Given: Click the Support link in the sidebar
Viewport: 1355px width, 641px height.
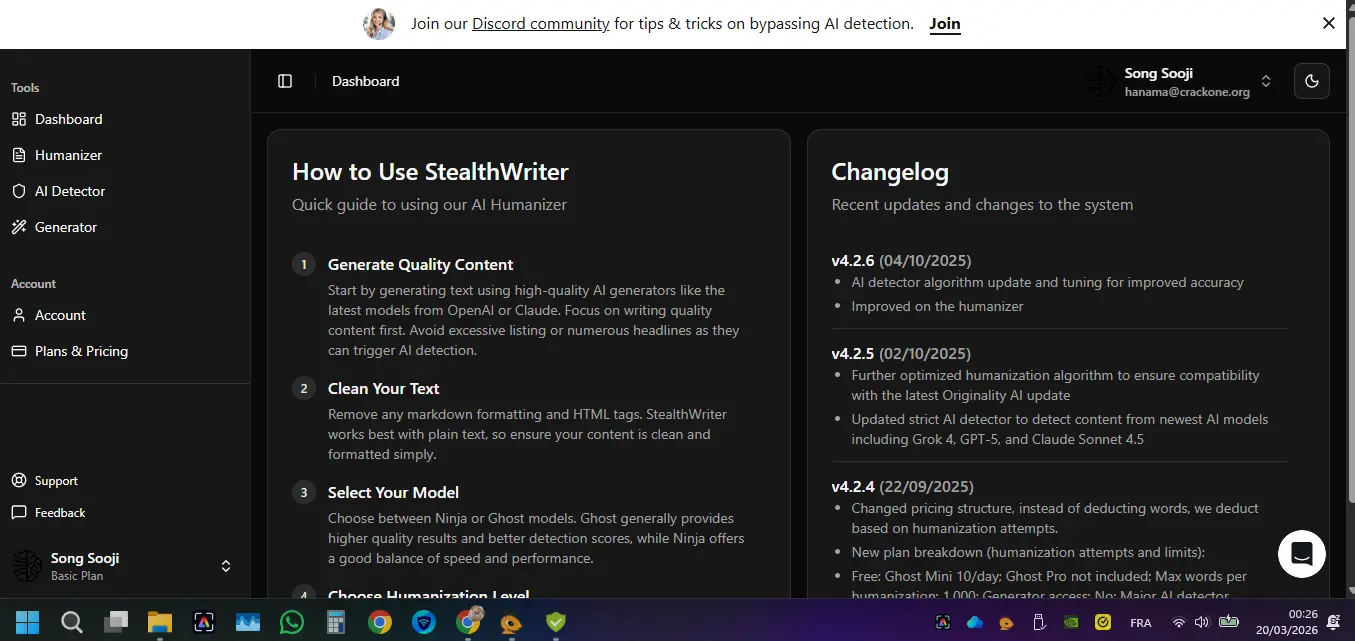Looking at the screenshot, I should click(56, 481).
